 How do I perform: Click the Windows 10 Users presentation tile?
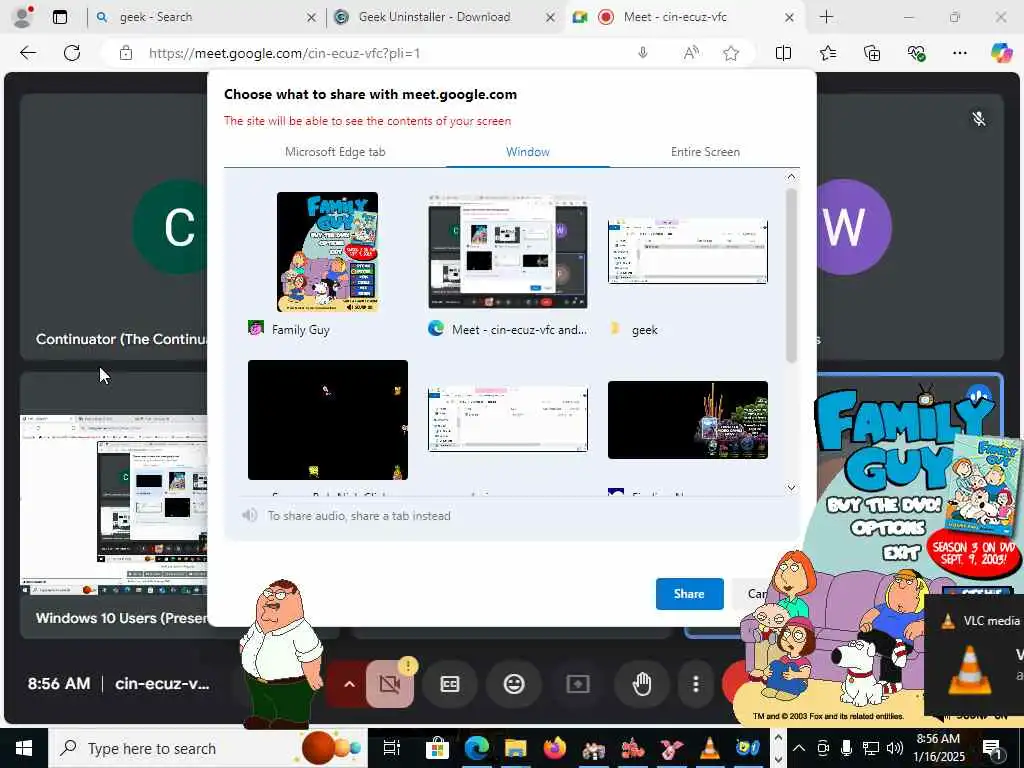coord(114,505)
